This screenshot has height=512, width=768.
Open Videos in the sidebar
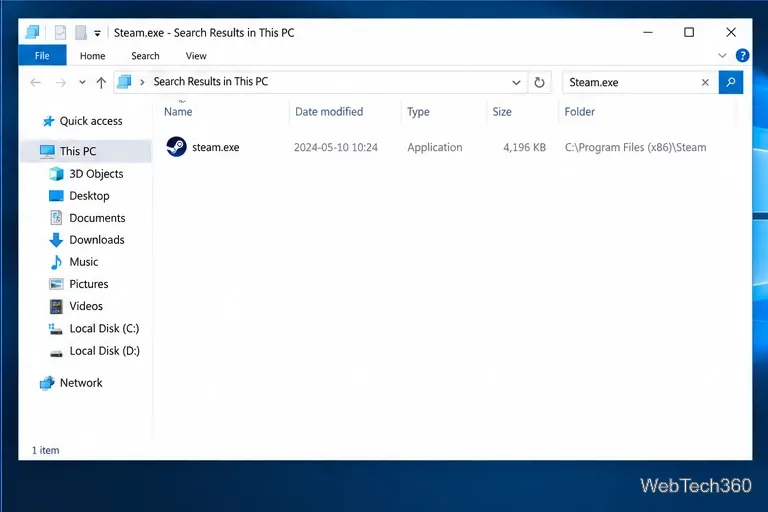(x=86, y=306)
